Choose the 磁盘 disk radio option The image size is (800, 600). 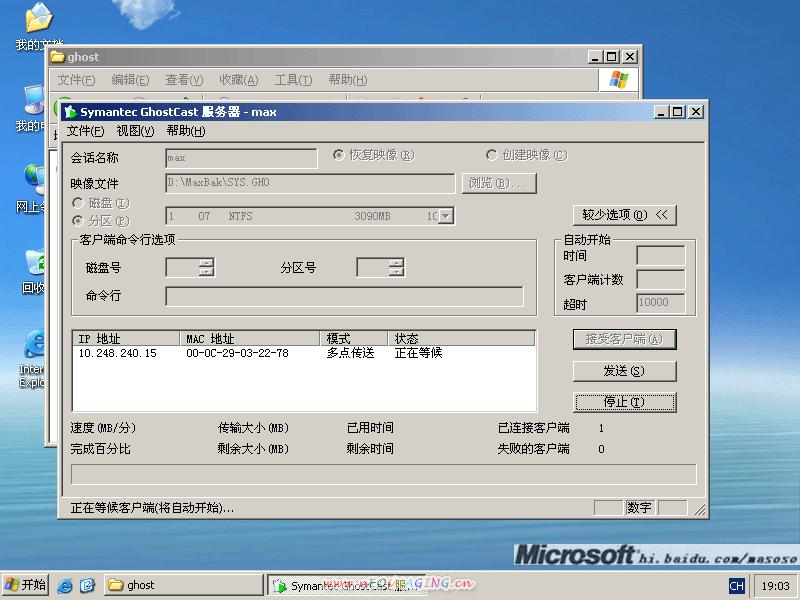77,203
